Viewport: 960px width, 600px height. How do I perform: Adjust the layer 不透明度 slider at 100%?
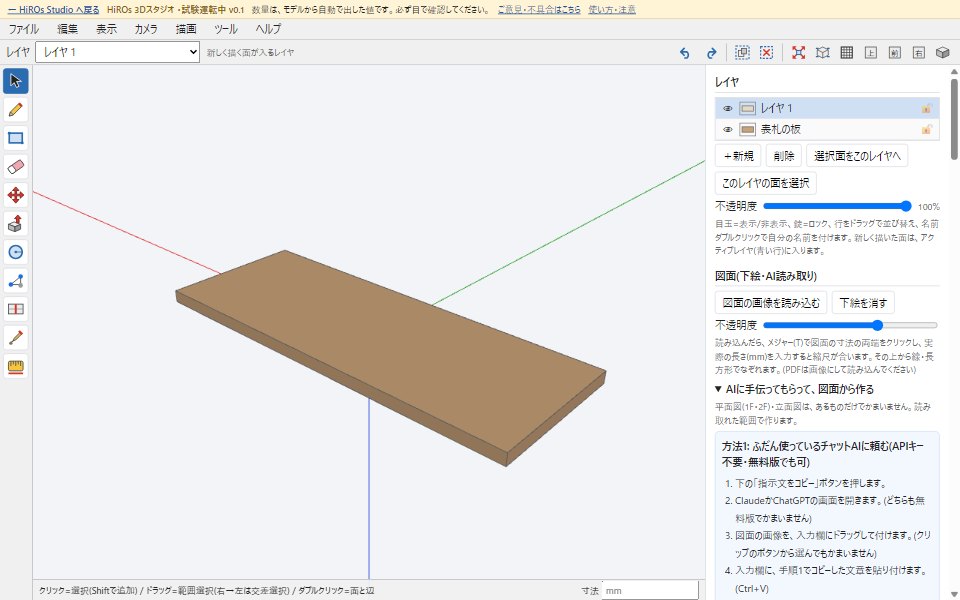[x=838, y=206]
